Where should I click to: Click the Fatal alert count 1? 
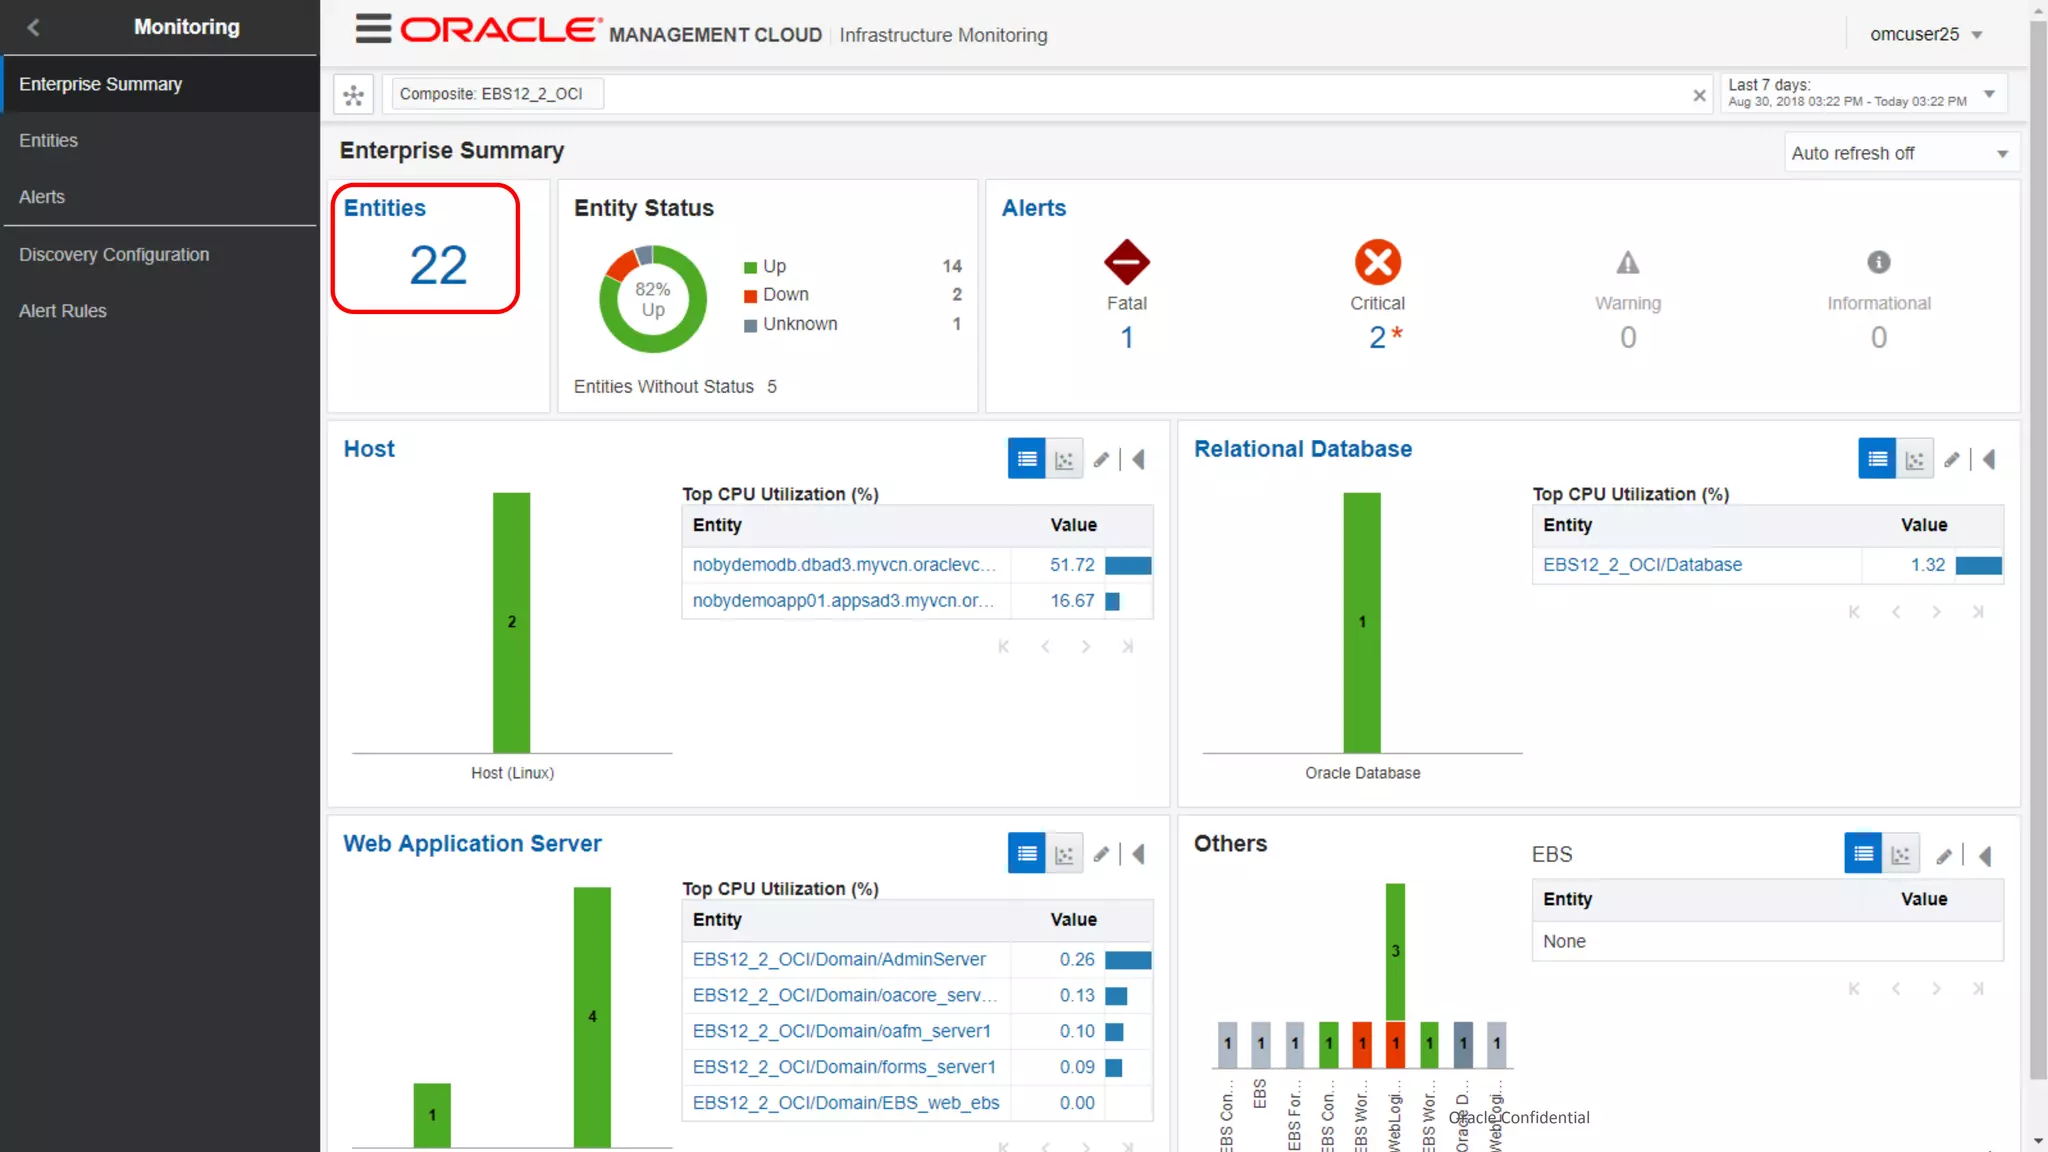[x=1126, y=338]
